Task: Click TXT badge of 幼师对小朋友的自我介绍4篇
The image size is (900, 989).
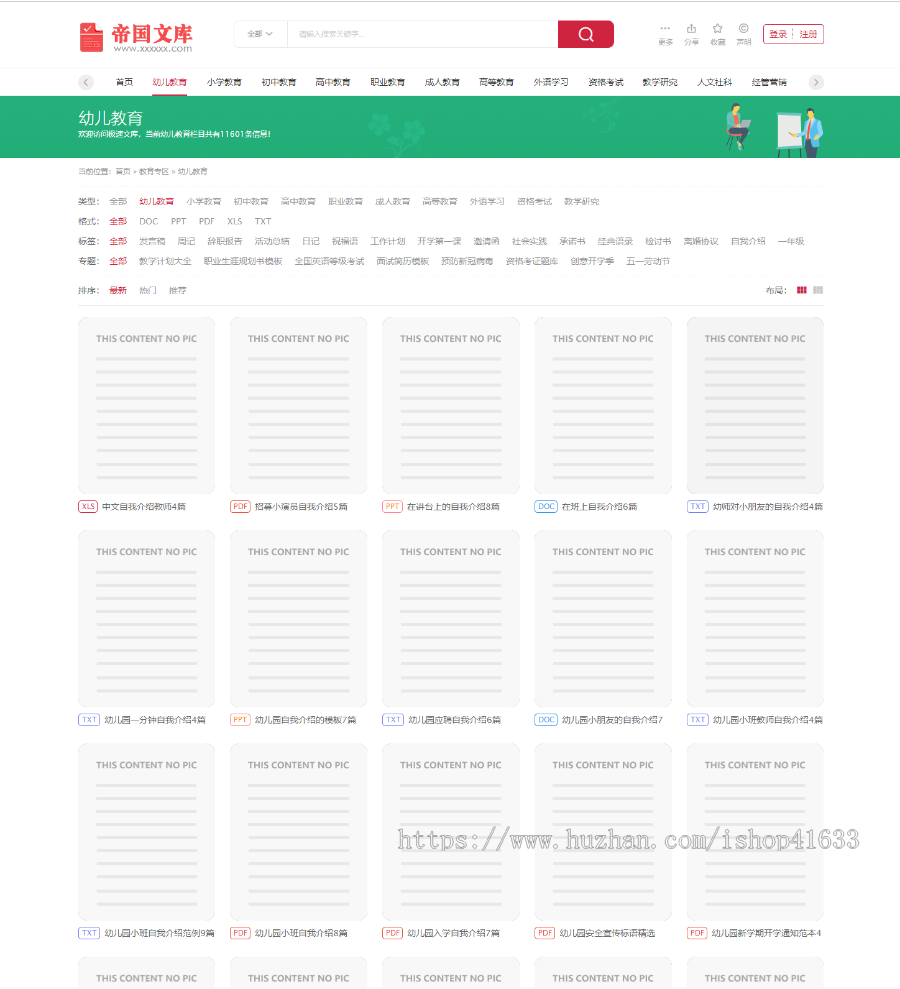Action: pos(698,506)
